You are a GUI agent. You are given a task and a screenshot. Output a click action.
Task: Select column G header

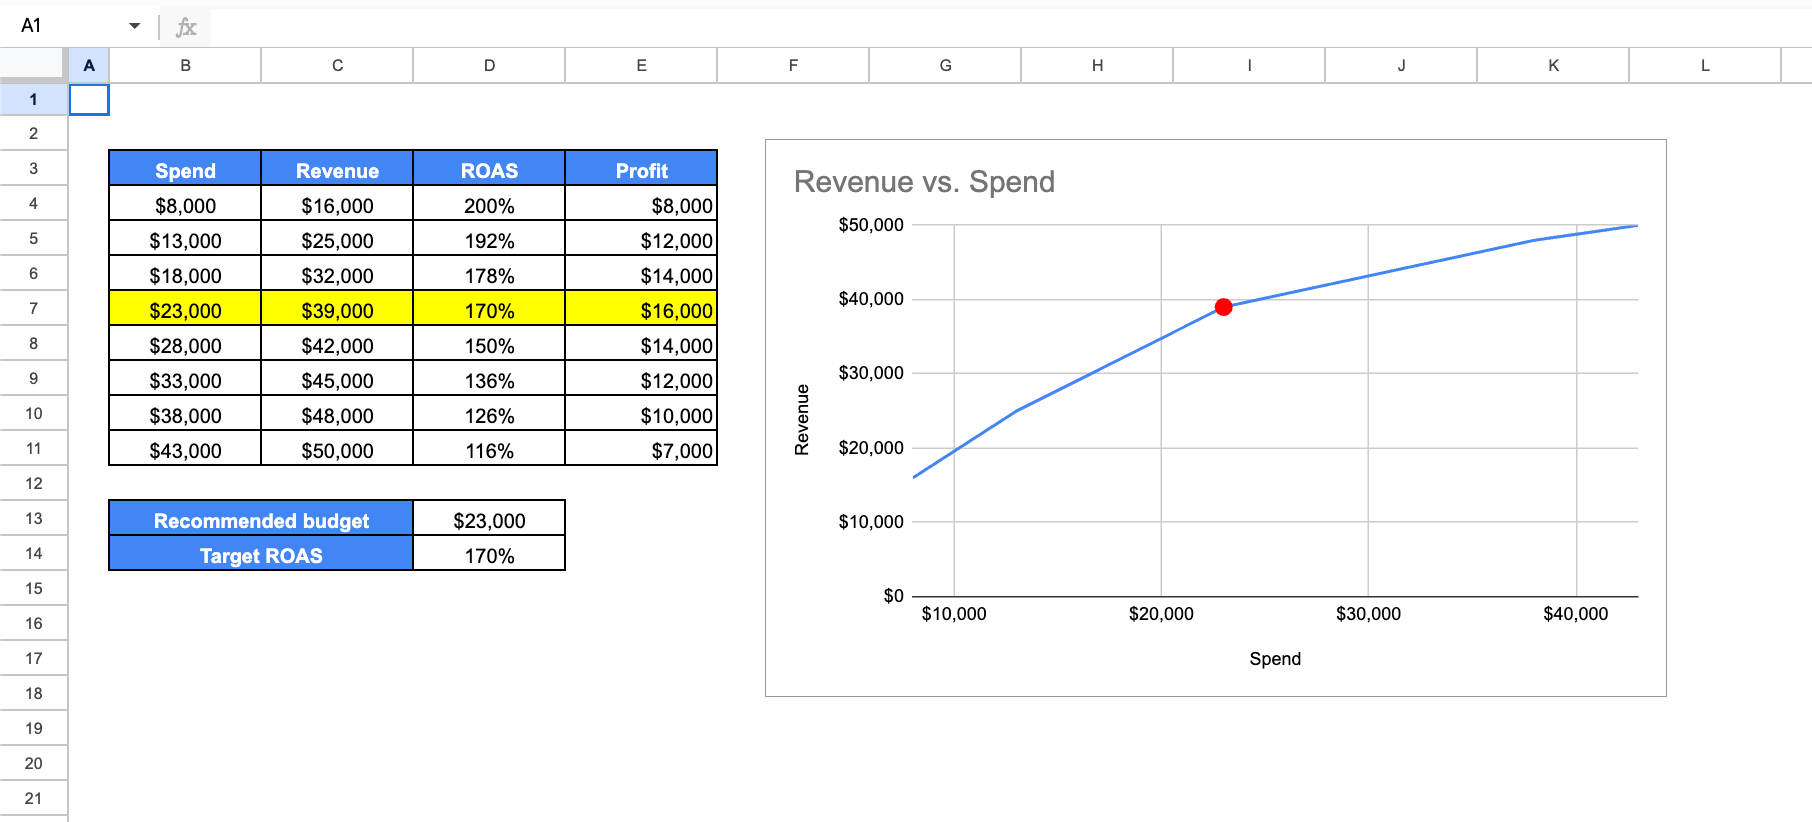click(945, 65)
